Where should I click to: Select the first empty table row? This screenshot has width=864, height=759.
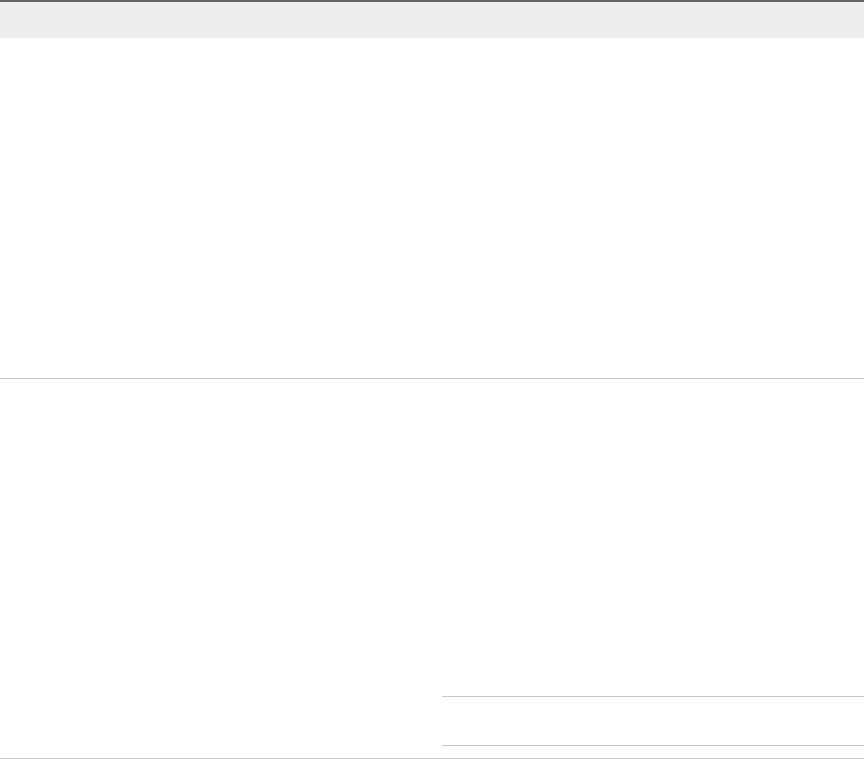pyautogui.click(x=432, y=208)
